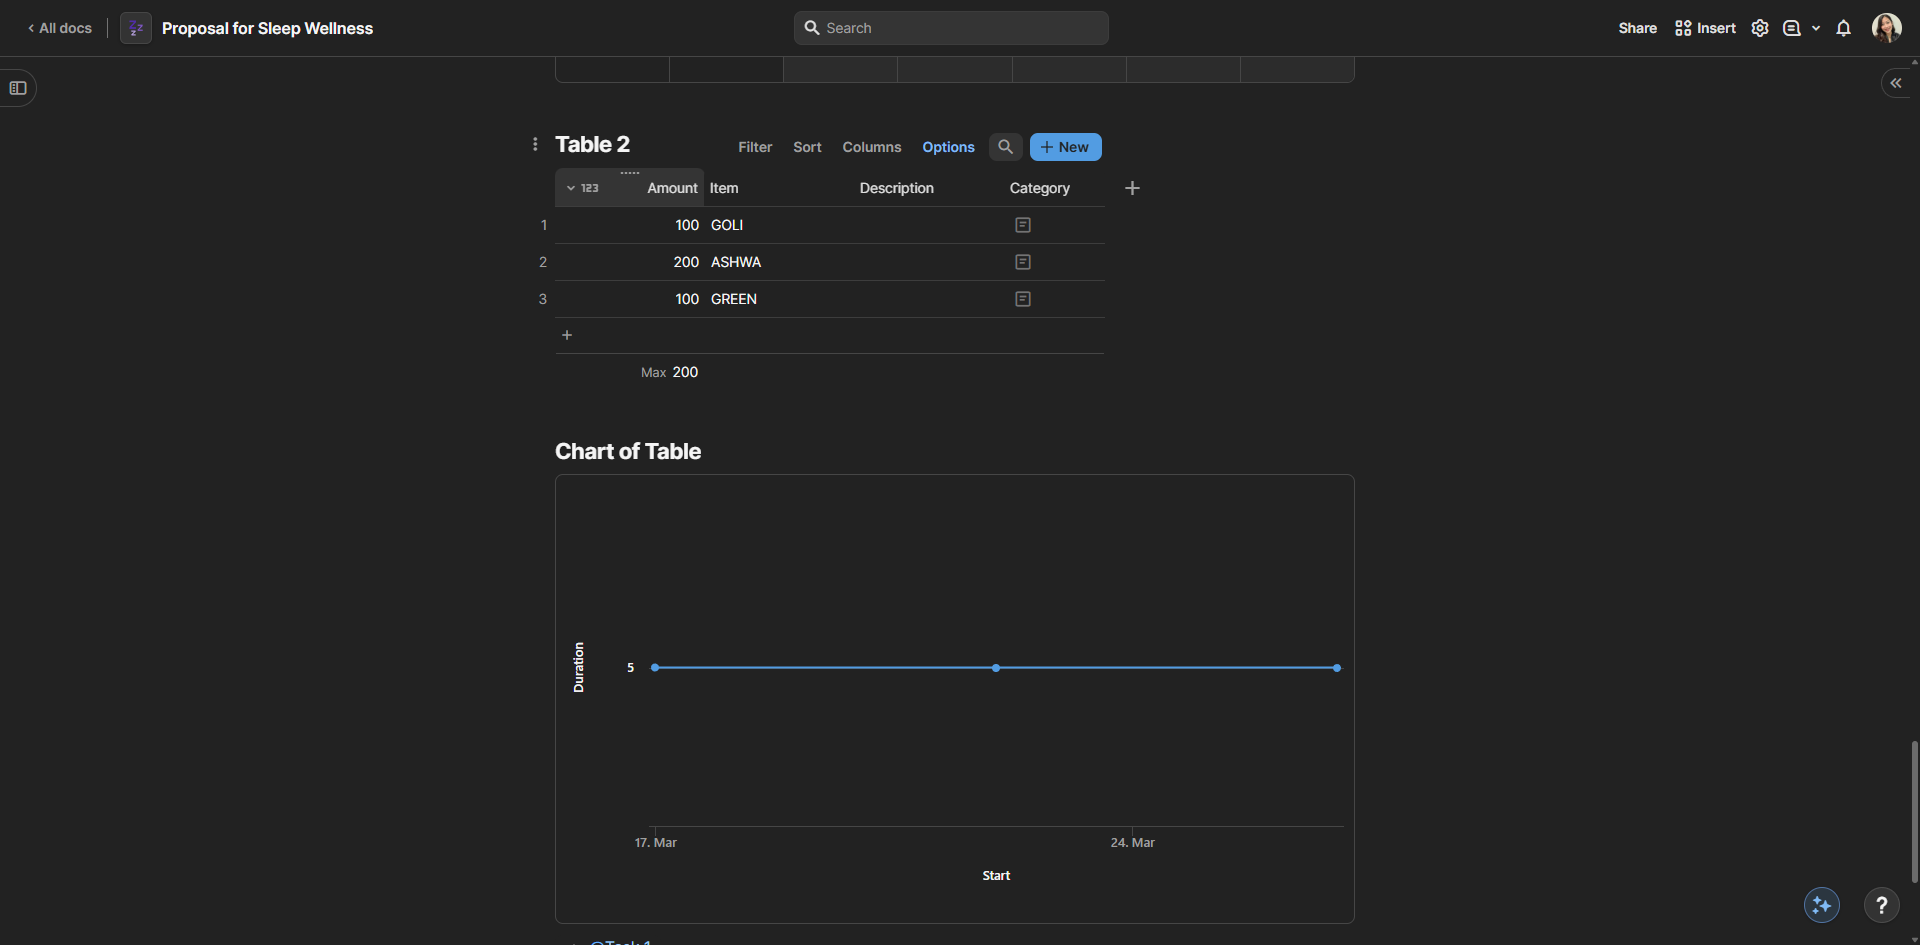Click into the Search field
This screenshot has width=1920, height=945.
click(950, 28)
